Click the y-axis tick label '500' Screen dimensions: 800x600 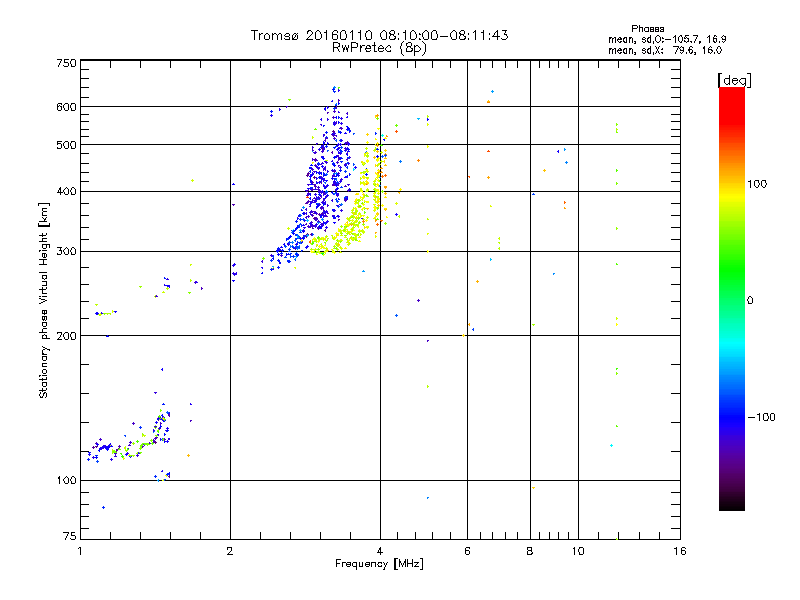tap(66, 145)
